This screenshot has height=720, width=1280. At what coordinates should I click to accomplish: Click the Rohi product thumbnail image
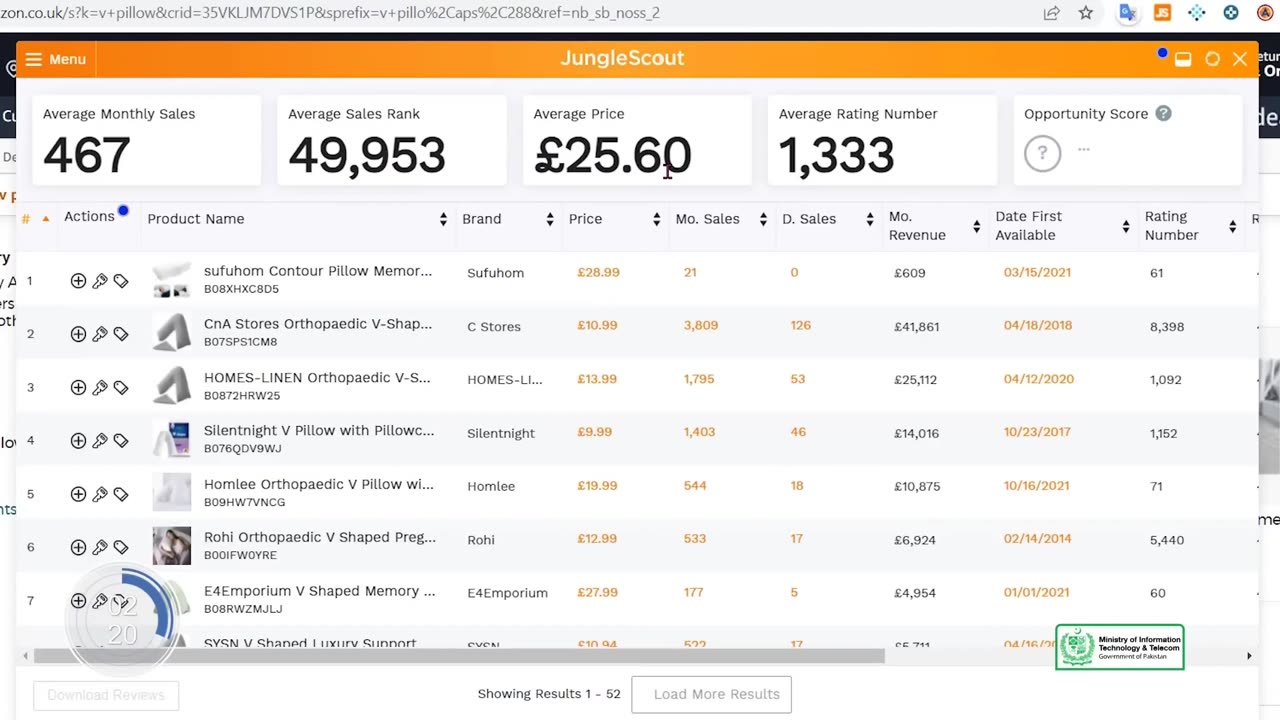coord(172,546)
